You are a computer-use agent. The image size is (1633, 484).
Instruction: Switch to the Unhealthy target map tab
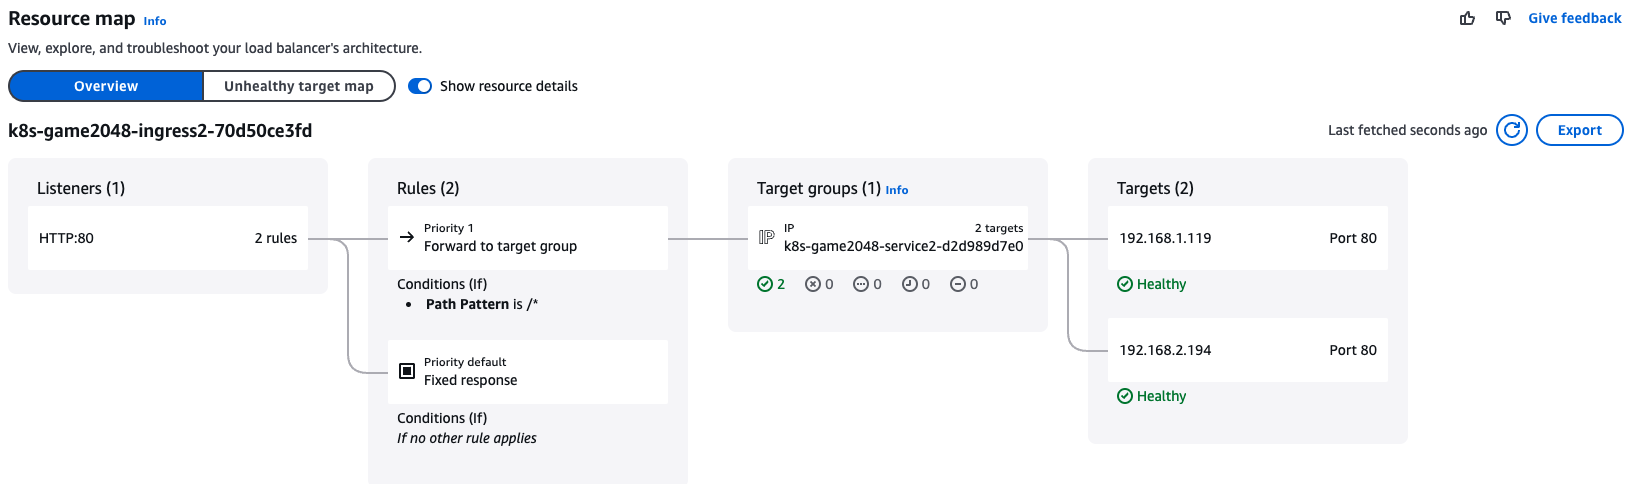pos(298,86)
